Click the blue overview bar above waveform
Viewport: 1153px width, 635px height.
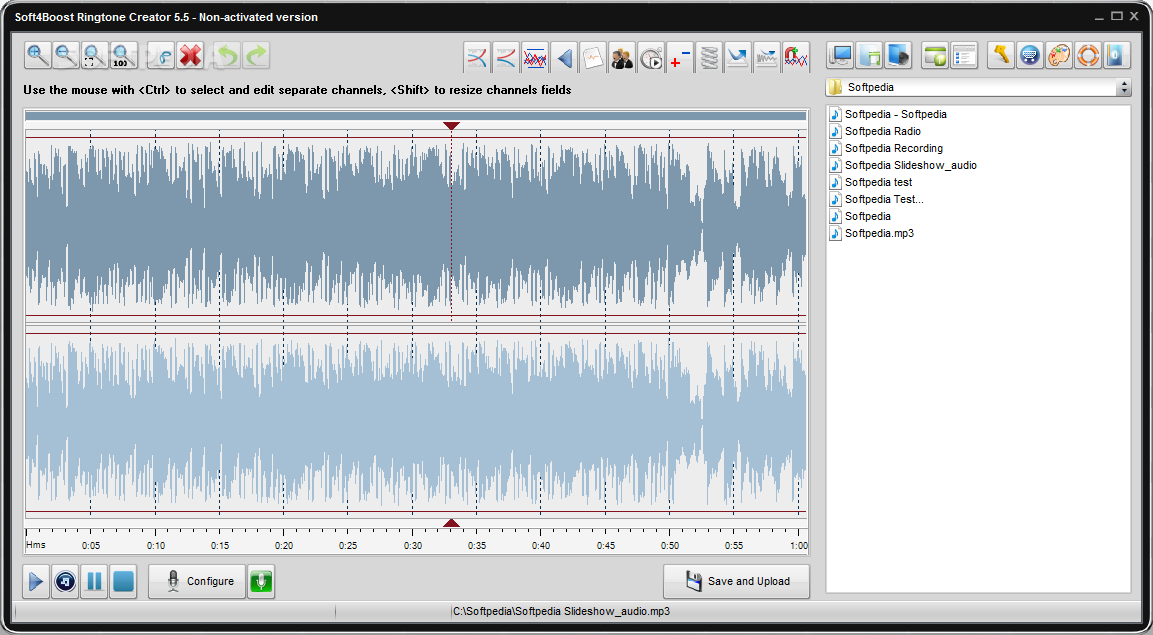tap(416, 115)
